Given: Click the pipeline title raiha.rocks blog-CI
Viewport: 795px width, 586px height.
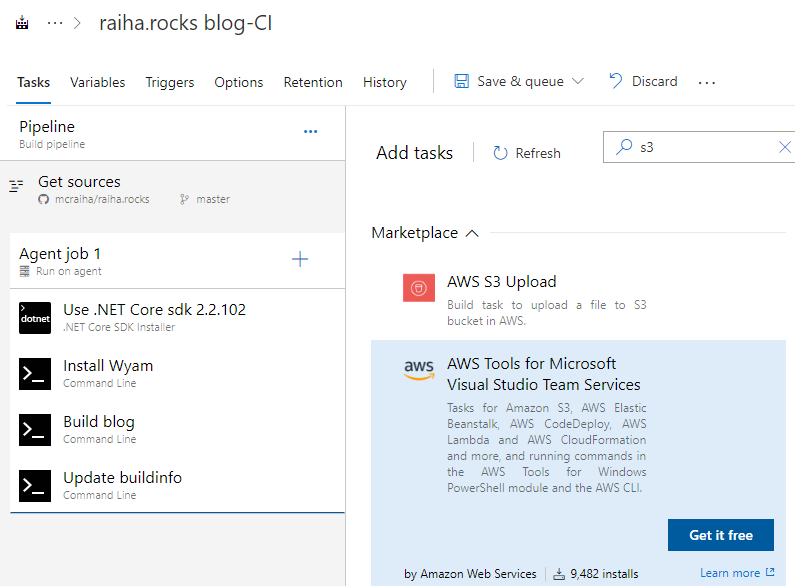Looking at the screenshot, I should click(x=186, y=23).
